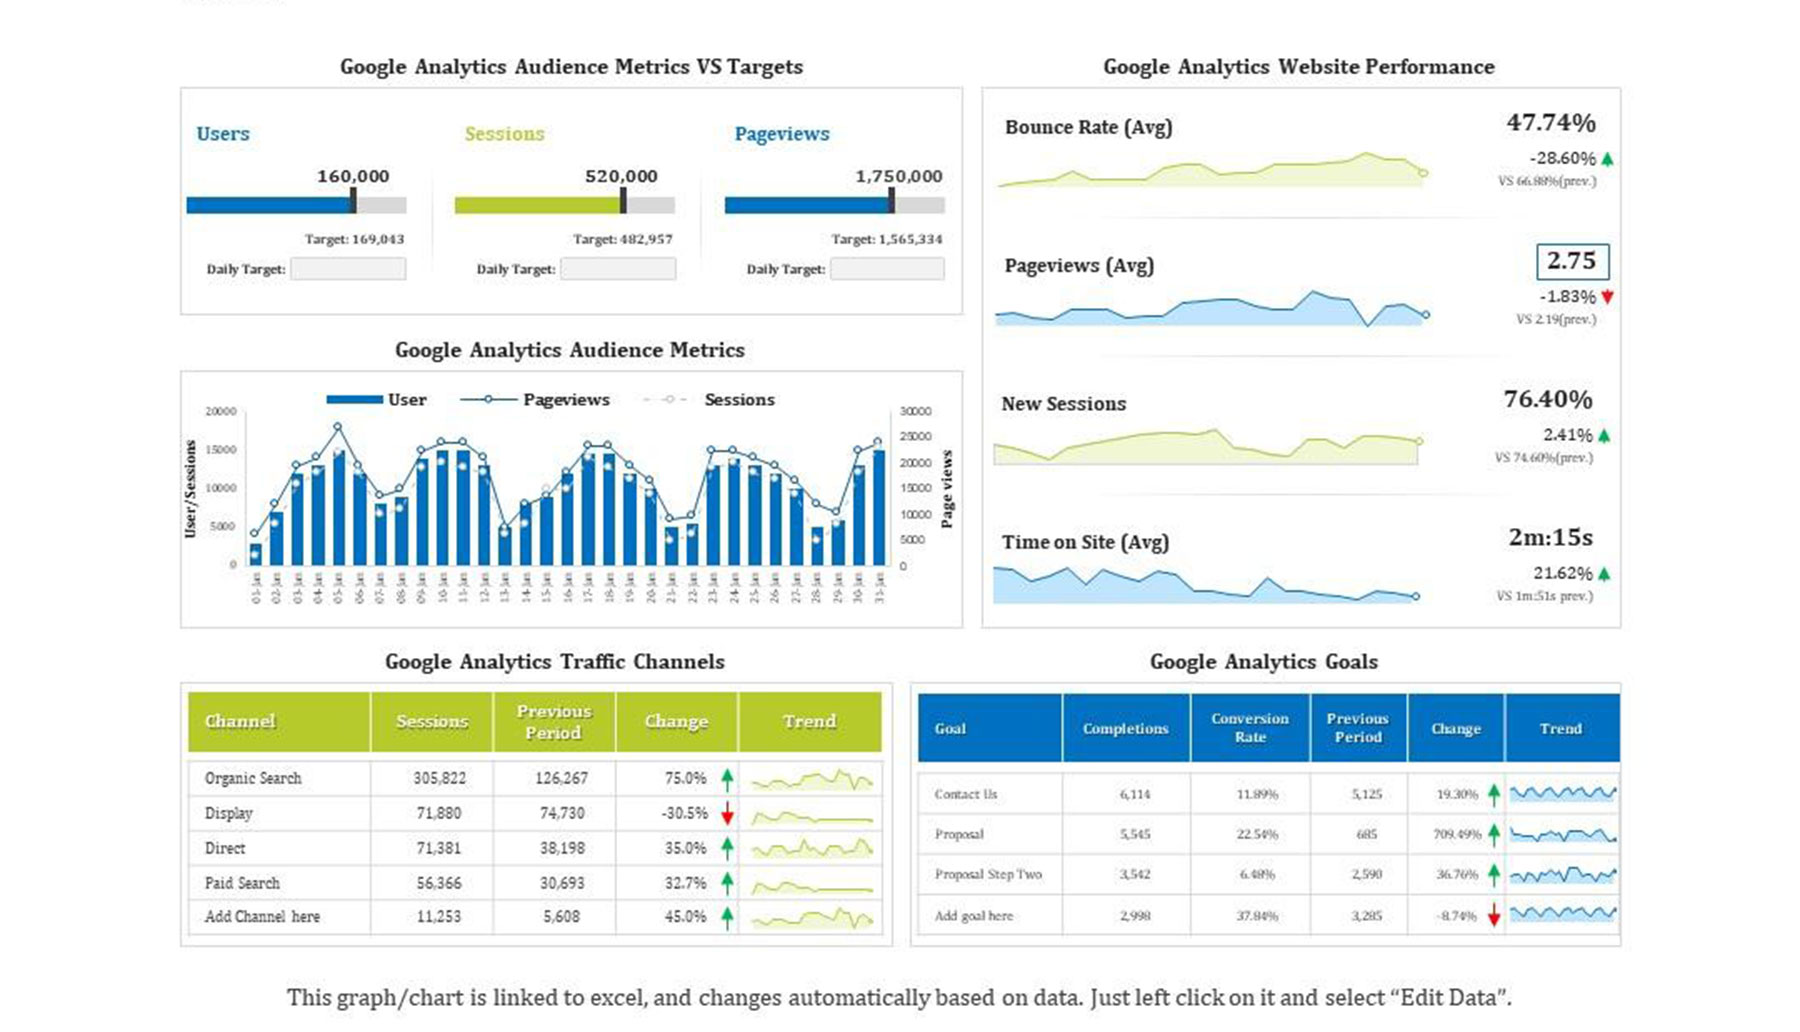
Task: Click the green arrow next to Paid Search 32.7%
Action: (x=727, y=883)
